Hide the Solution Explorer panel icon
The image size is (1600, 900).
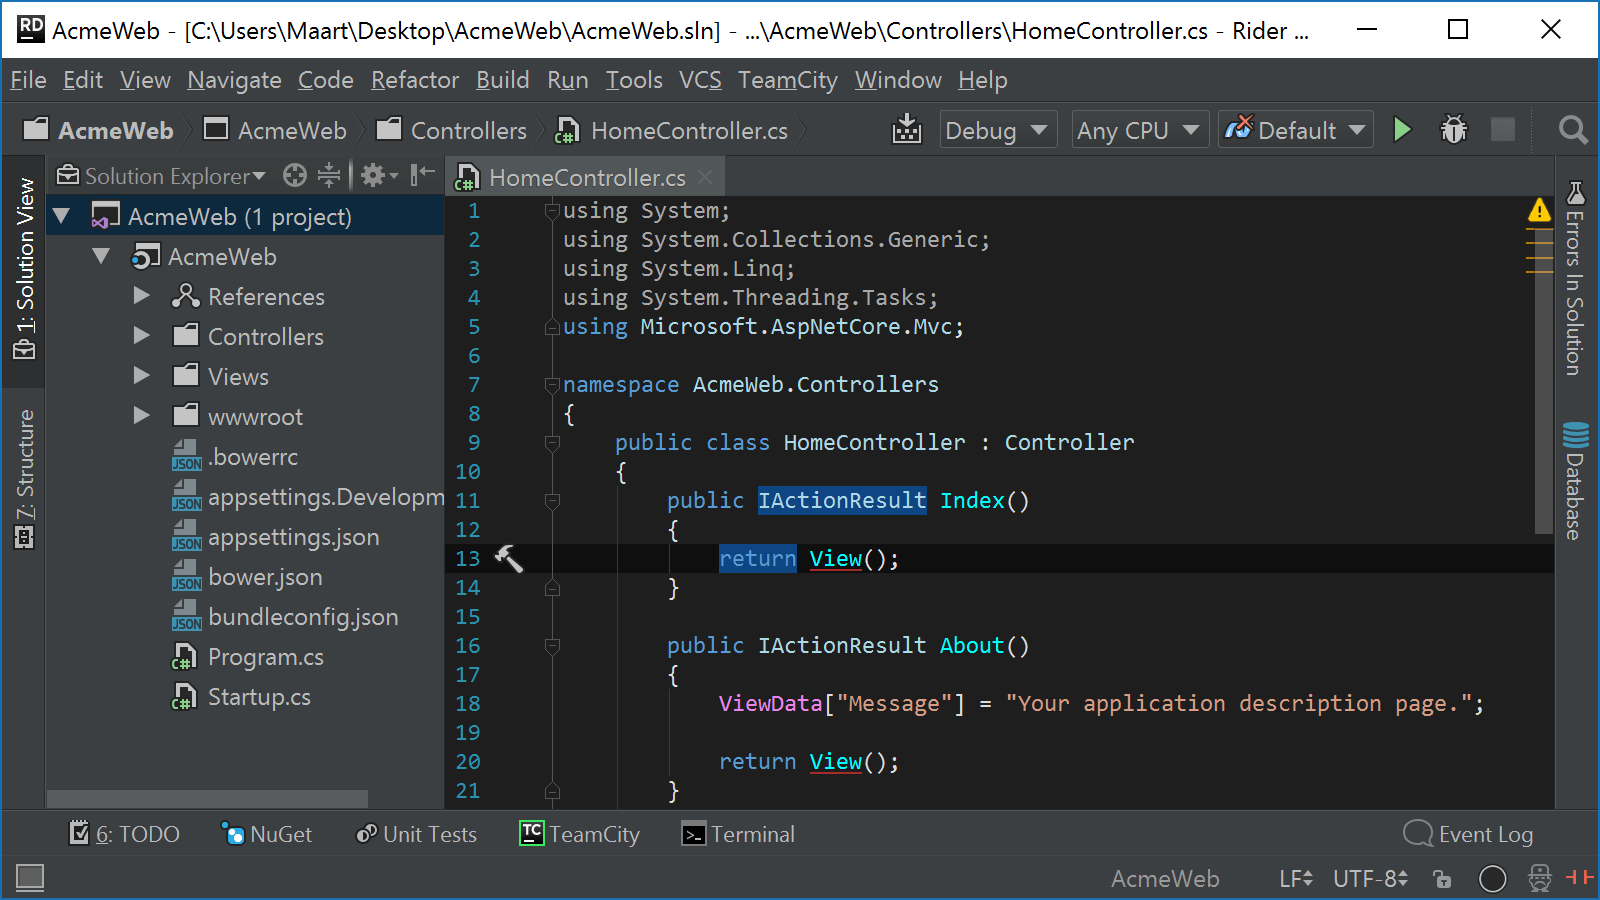coord(423,175)
